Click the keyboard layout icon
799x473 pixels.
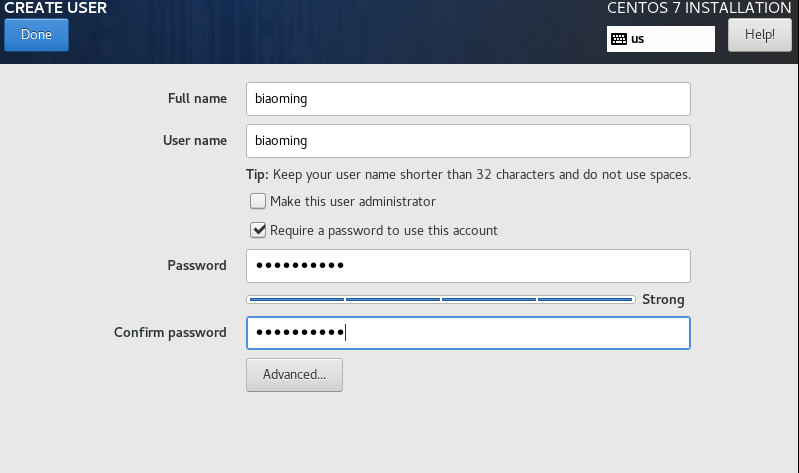point(619,39)
